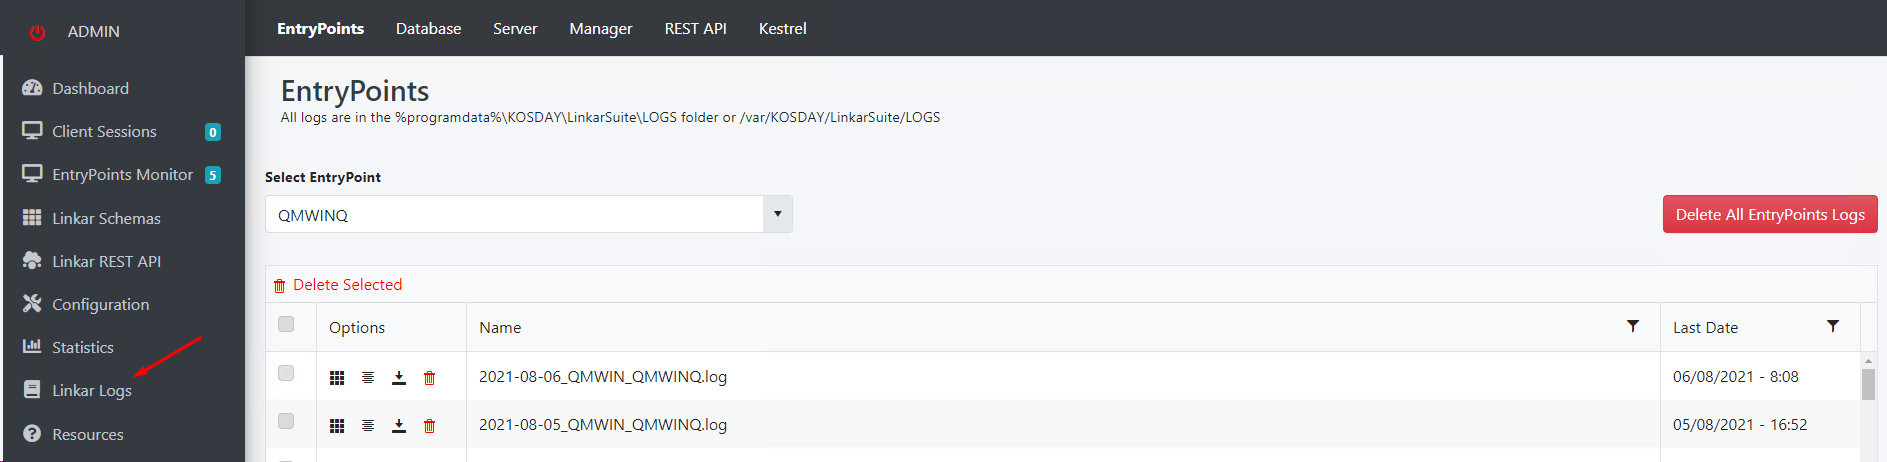
Task: Click the Delete Selected link
Action: (x=347, y=285)
